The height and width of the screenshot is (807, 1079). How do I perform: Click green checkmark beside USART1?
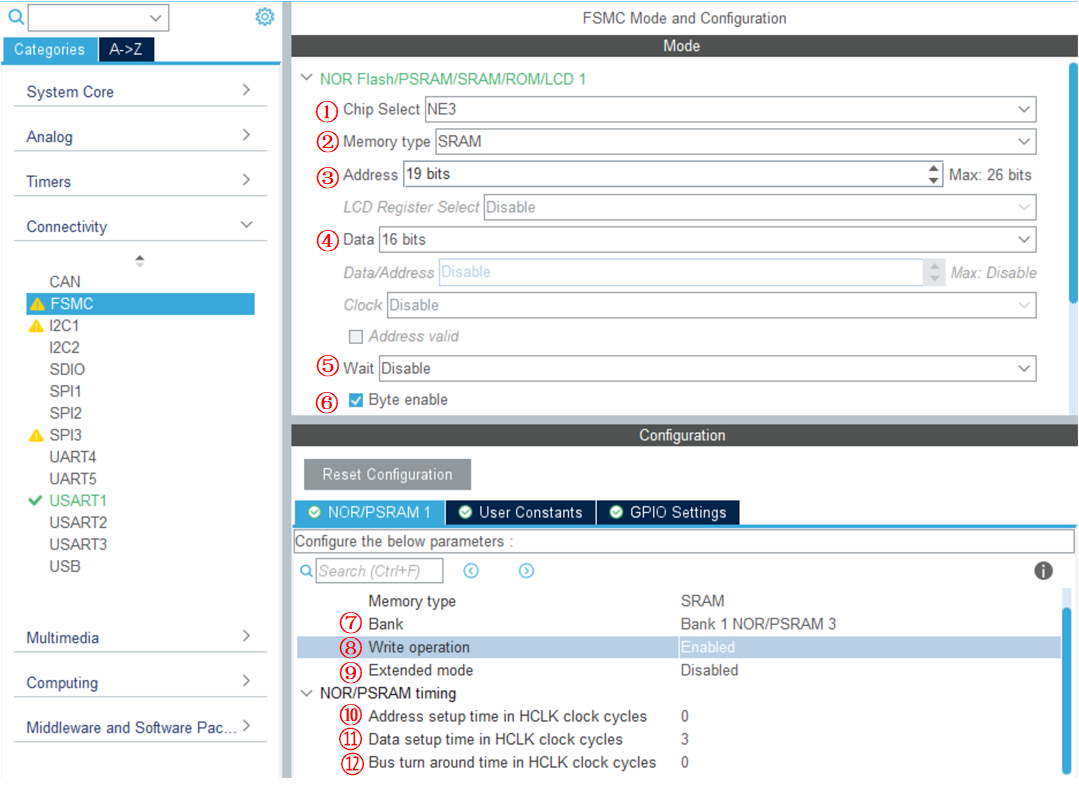[x=37, y=500]
